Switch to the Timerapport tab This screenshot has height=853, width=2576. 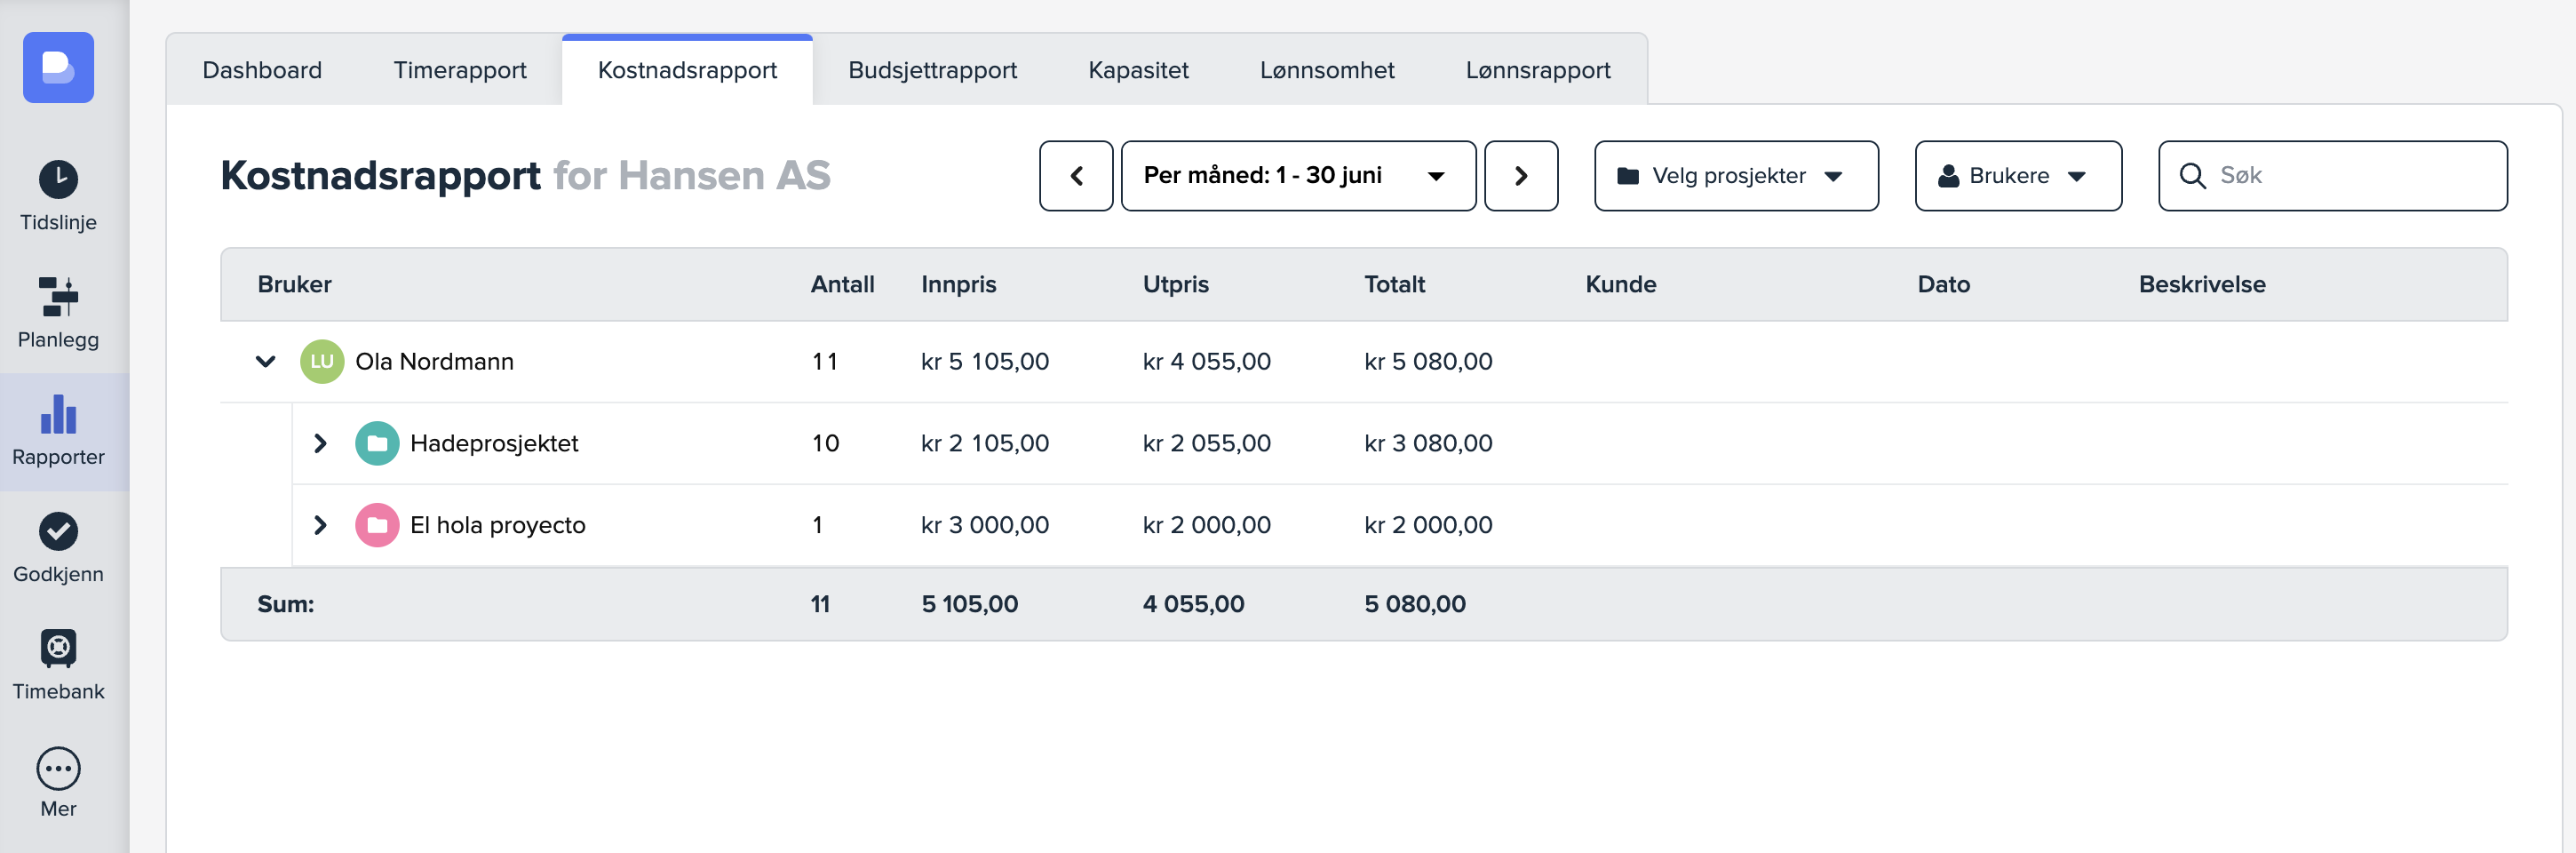click(x=459, y=70)
